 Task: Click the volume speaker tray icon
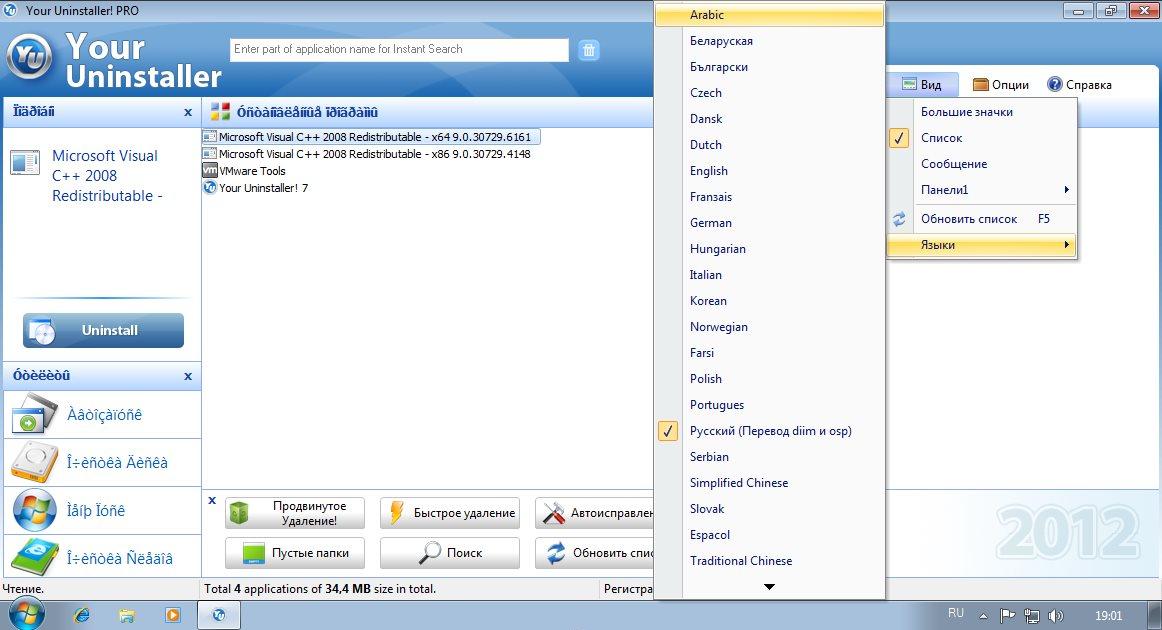[1056, 615]
